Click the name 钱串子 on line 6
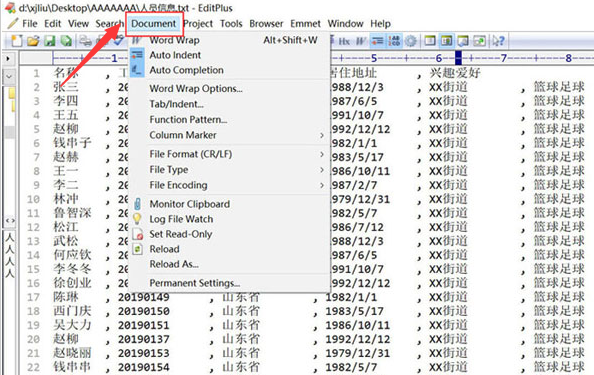This screenshot has height=375, width=594. (72, 143)
